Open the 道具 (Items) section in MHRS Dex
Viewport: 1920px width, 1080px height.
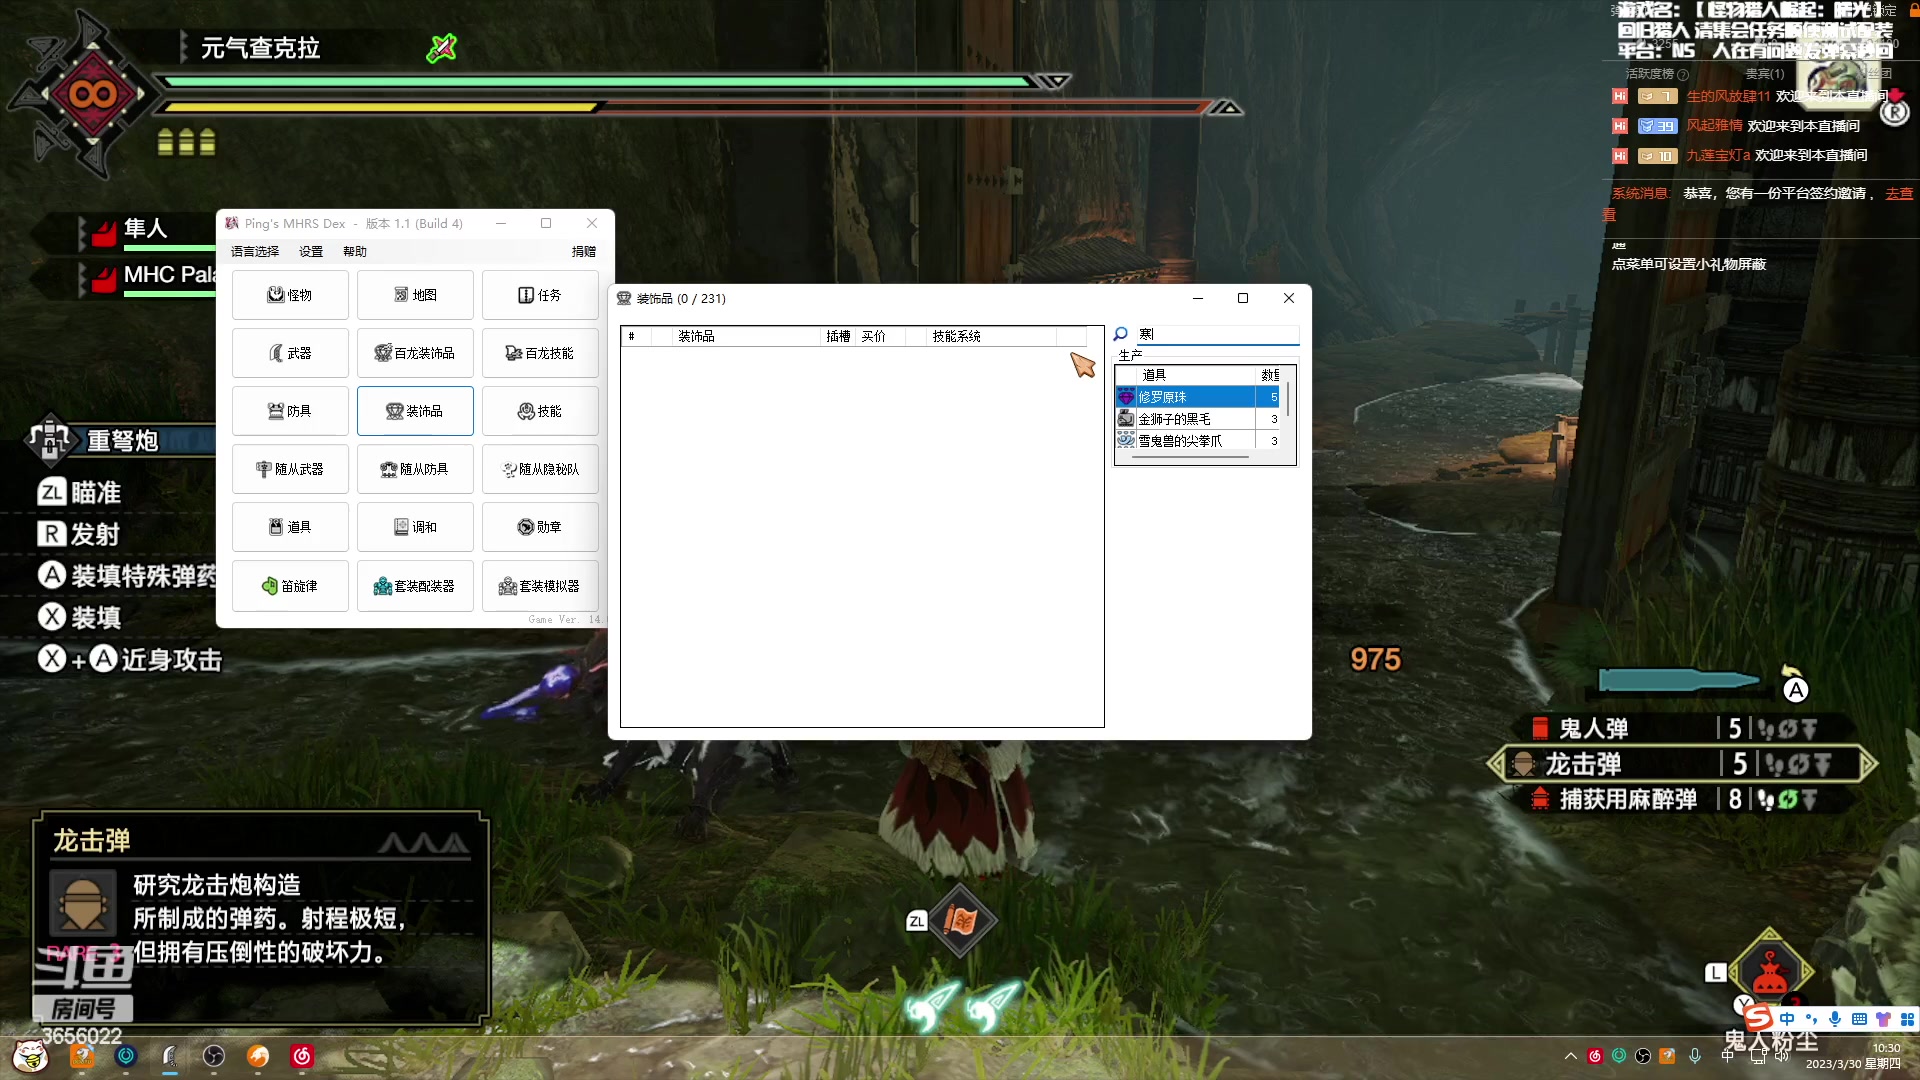pyautogui.click(x=290, y=527)
